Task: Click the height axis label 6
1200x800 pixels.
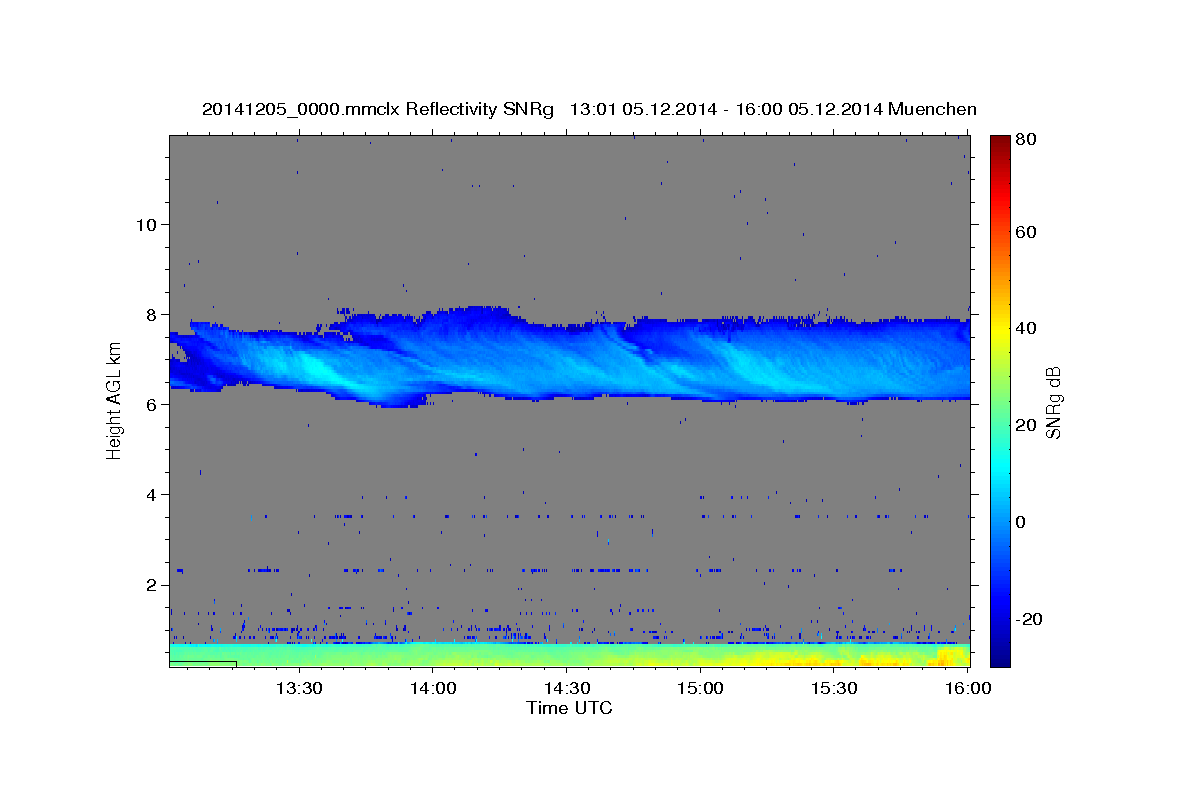Action: [150, 404]
